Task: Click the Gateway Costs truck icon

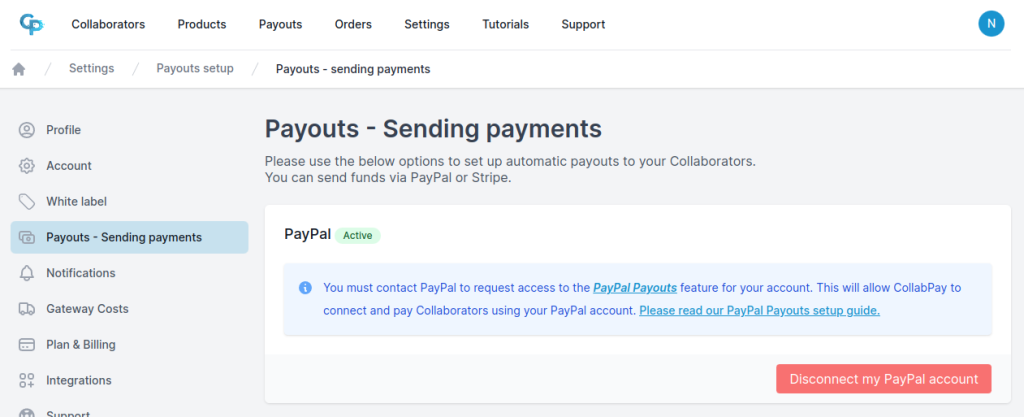Action: [27, 309]
